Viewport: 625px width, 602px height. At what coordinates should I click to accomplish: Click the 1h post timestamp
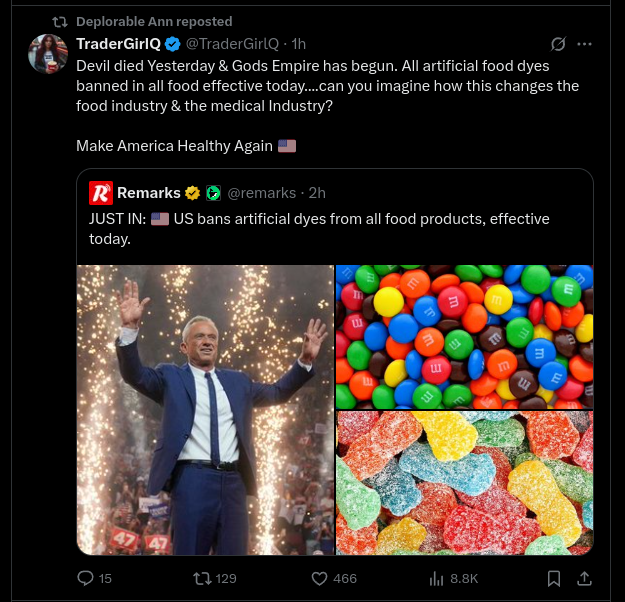(298, 44)
